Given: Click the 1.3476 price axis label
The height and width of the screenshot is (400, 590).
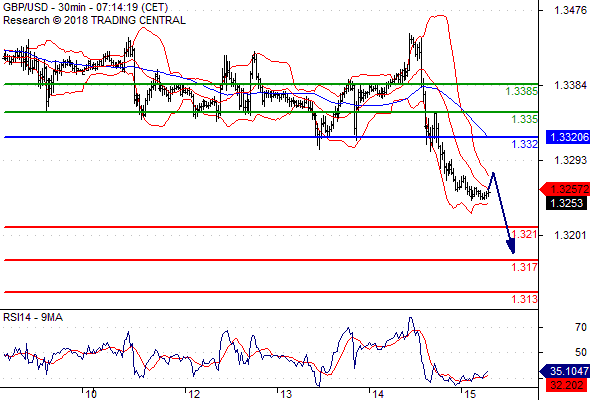Looking at the screenshot, I should [x=570, y=10].
